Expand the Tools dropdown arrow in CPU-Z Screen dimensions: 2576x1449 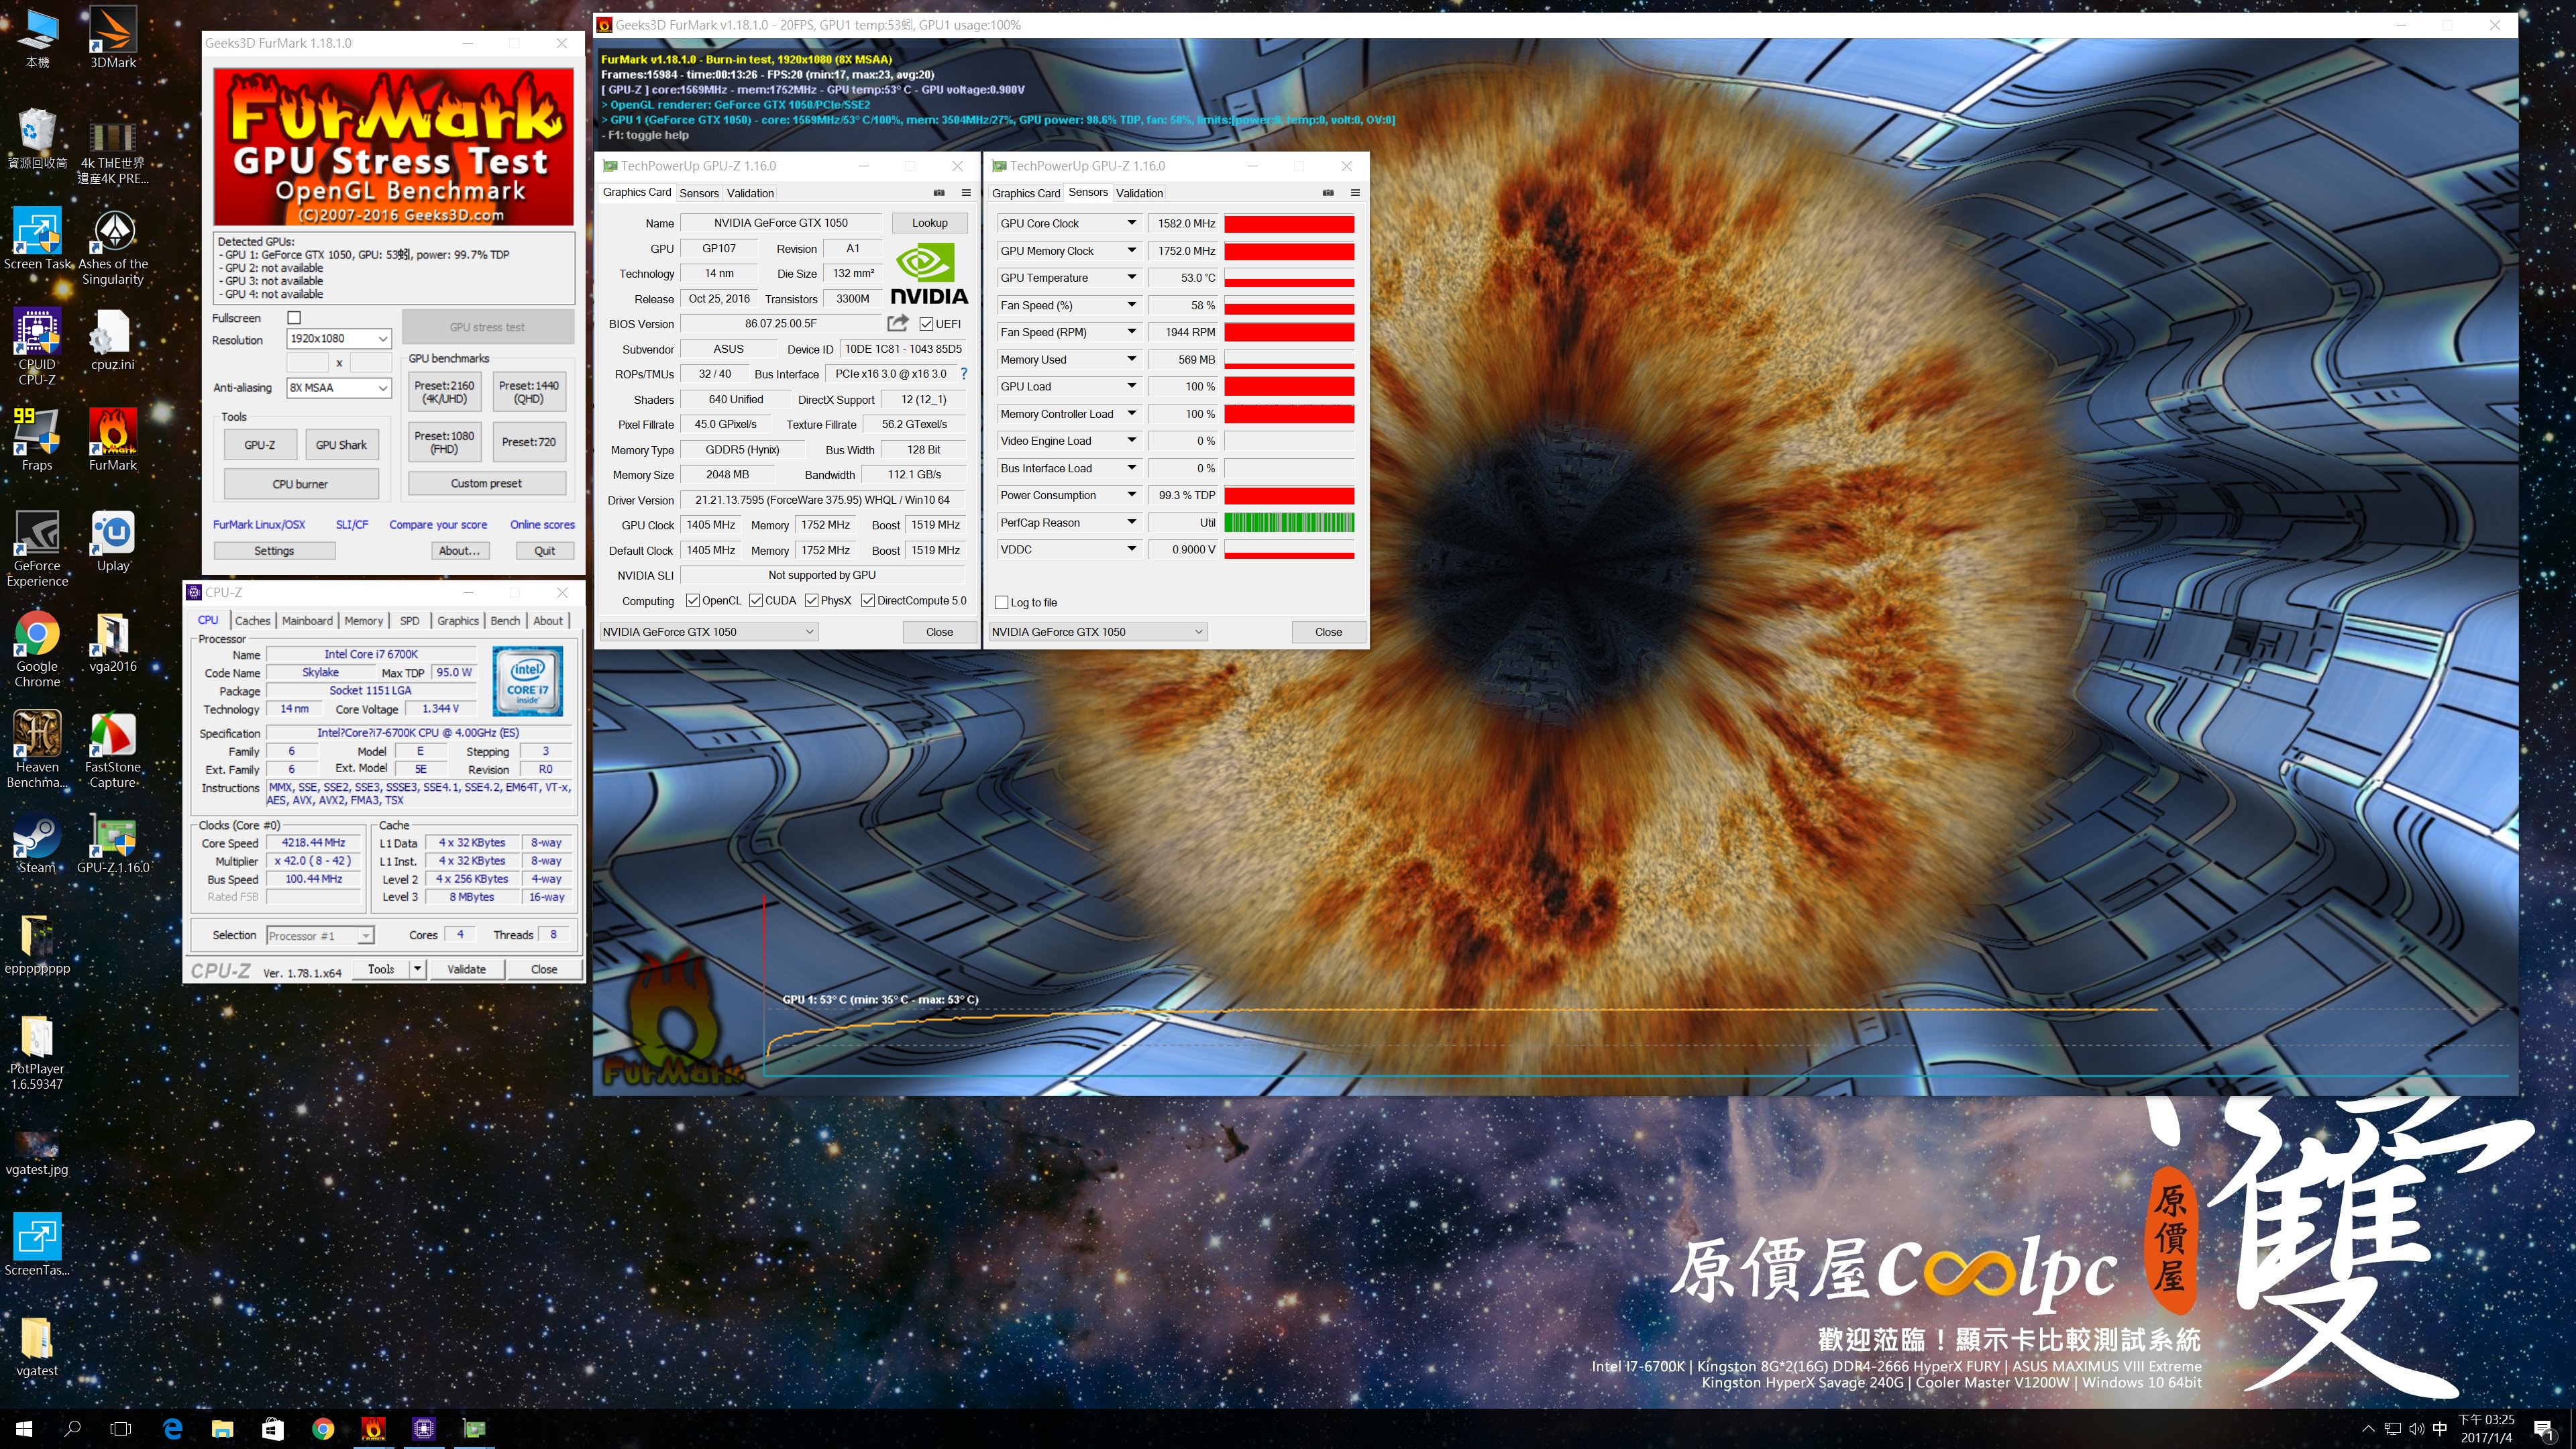click(x=417, y=969)
